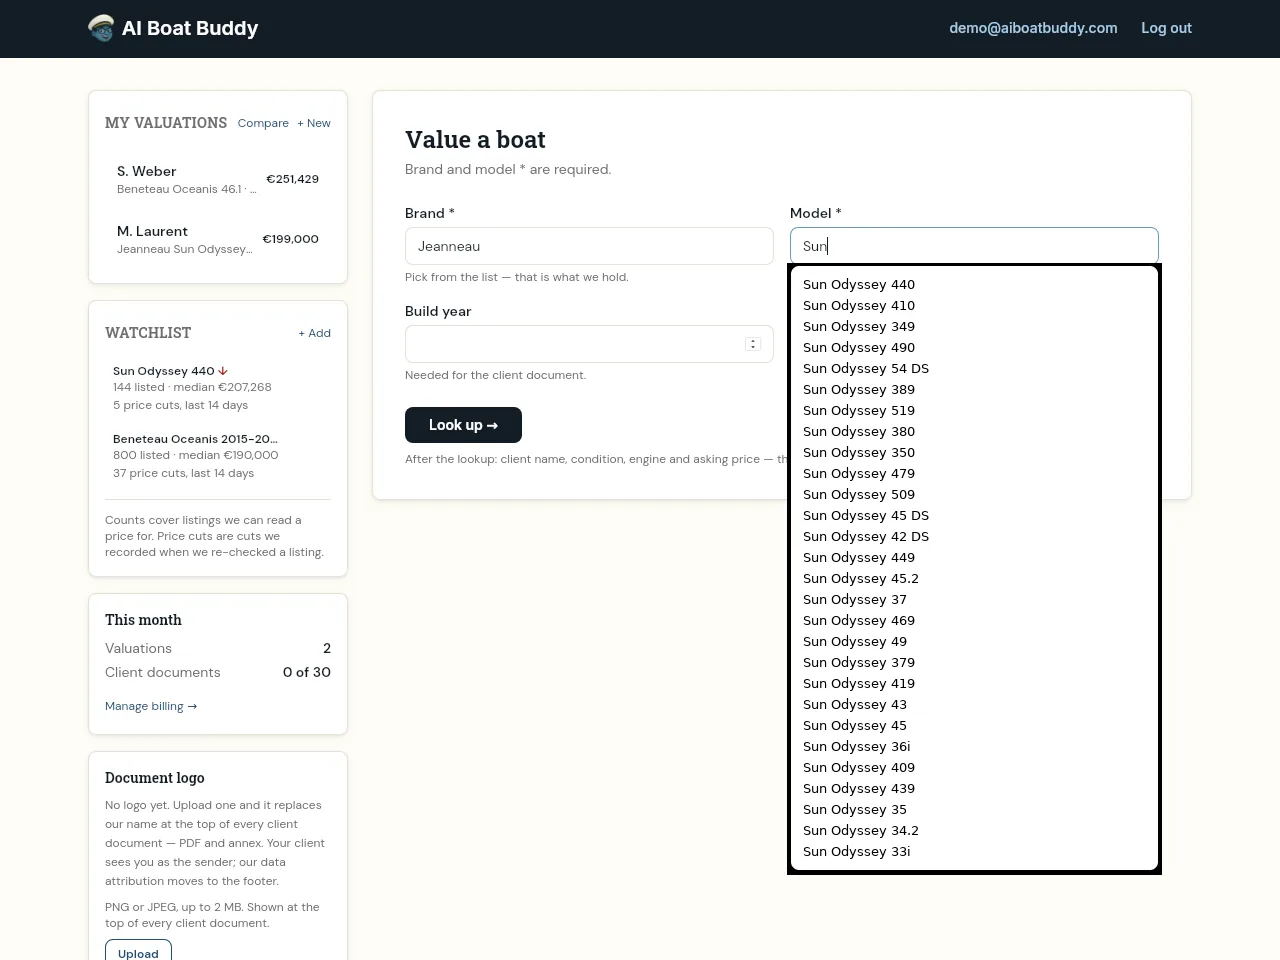The height and width of the screenshot is (960, 1280).
Task: Click the €251,429 valuation amount
Action: (292, 179)
